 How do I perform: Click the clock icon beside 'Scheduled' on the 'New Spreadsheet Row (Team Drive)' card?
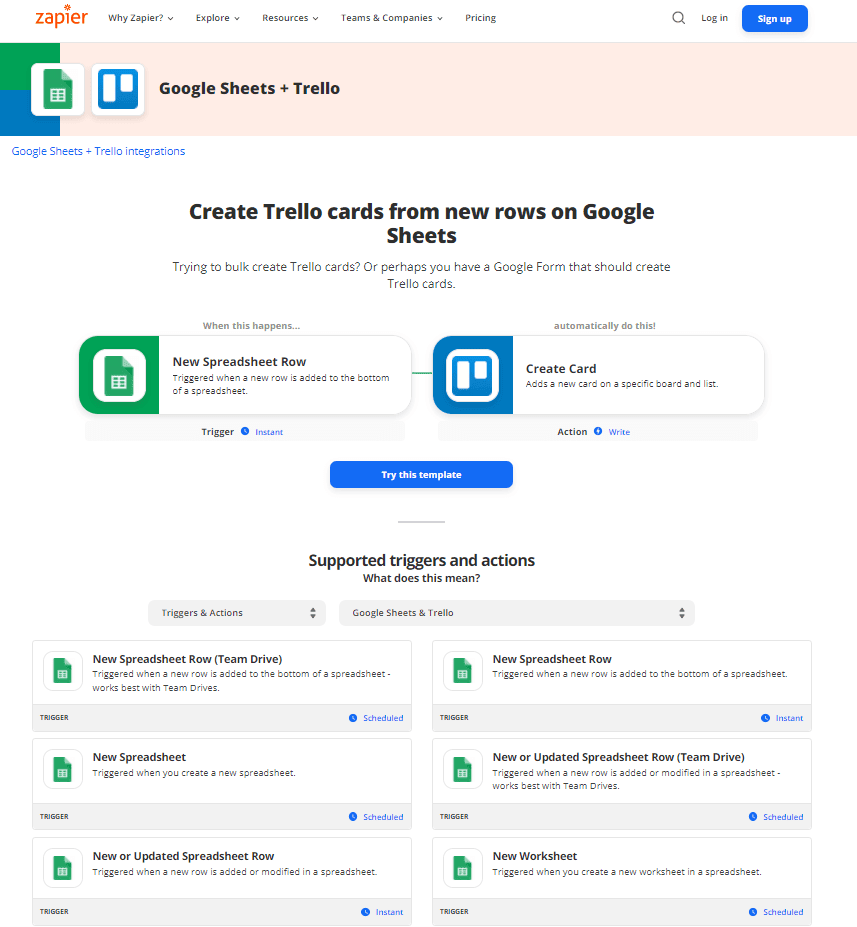coord(353,718)
